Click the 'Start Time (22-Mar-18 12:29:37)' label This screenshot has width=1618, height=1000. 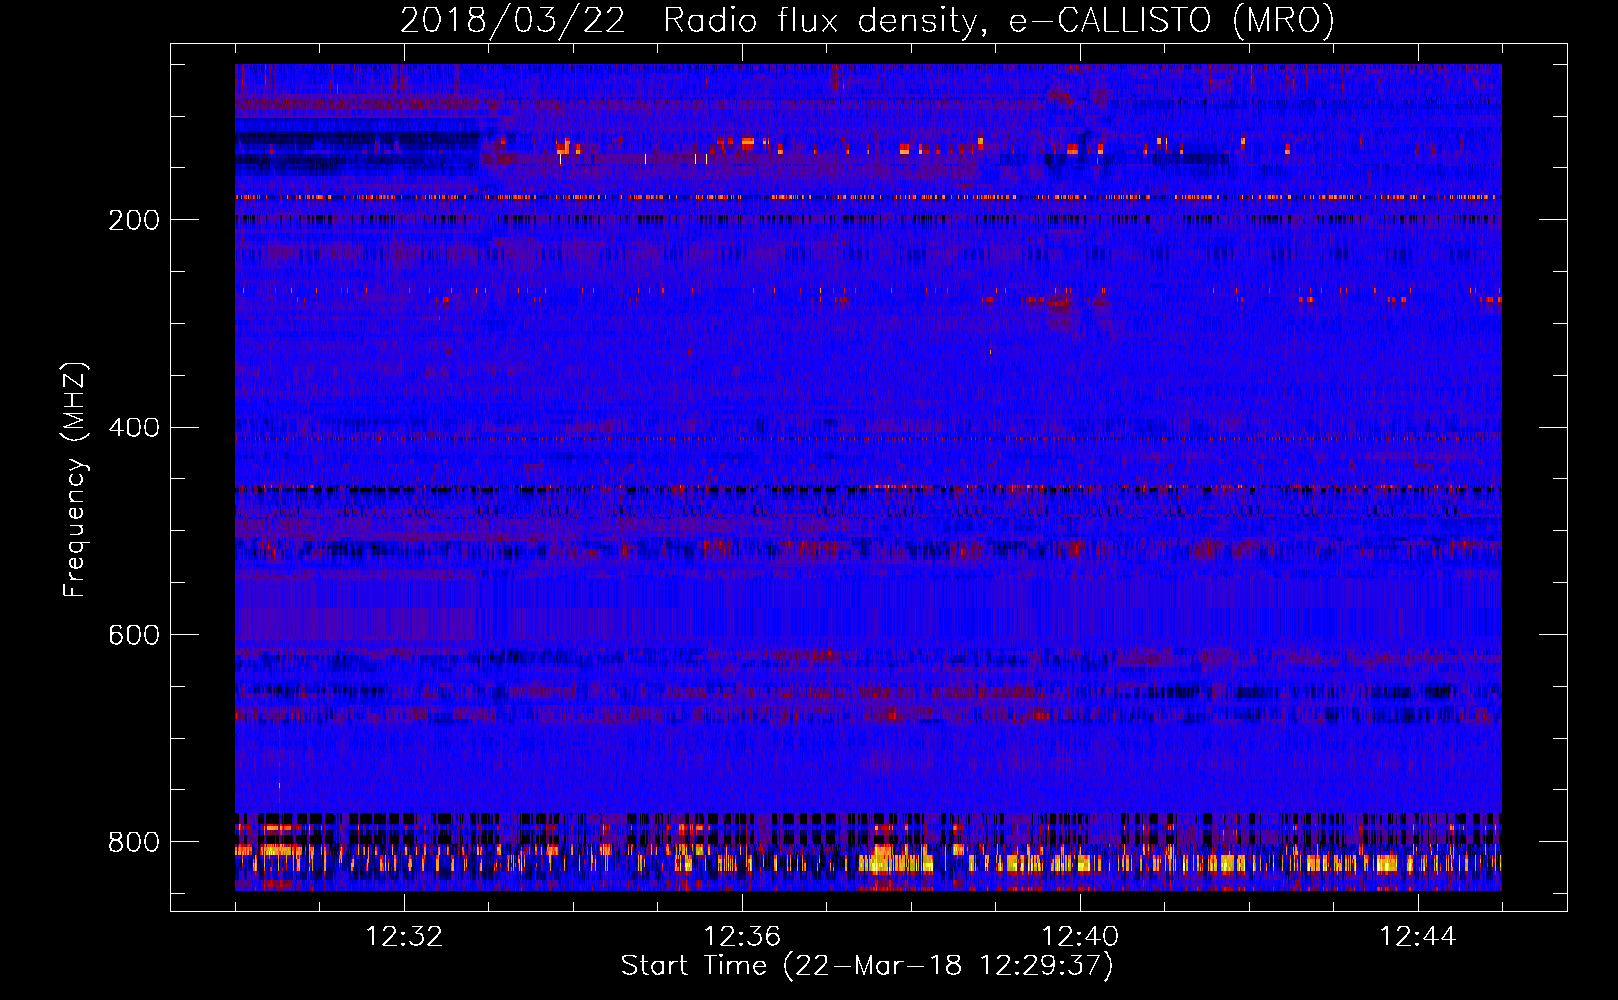pos(867,965)
